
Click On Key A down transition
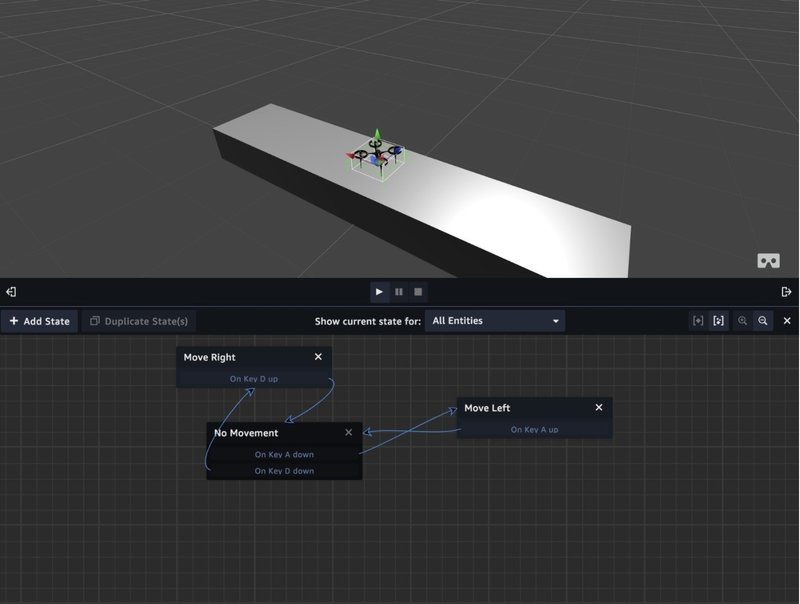click(x=284, y=455)
